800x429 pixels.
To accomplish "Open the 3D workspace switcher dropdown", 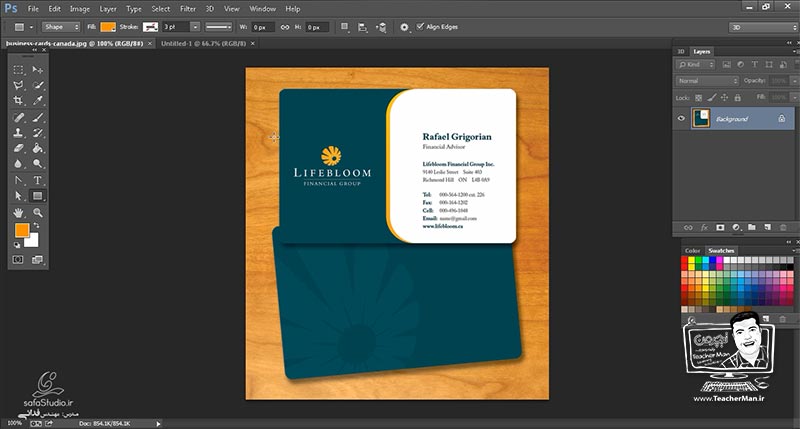I will [x=764, y=27].
